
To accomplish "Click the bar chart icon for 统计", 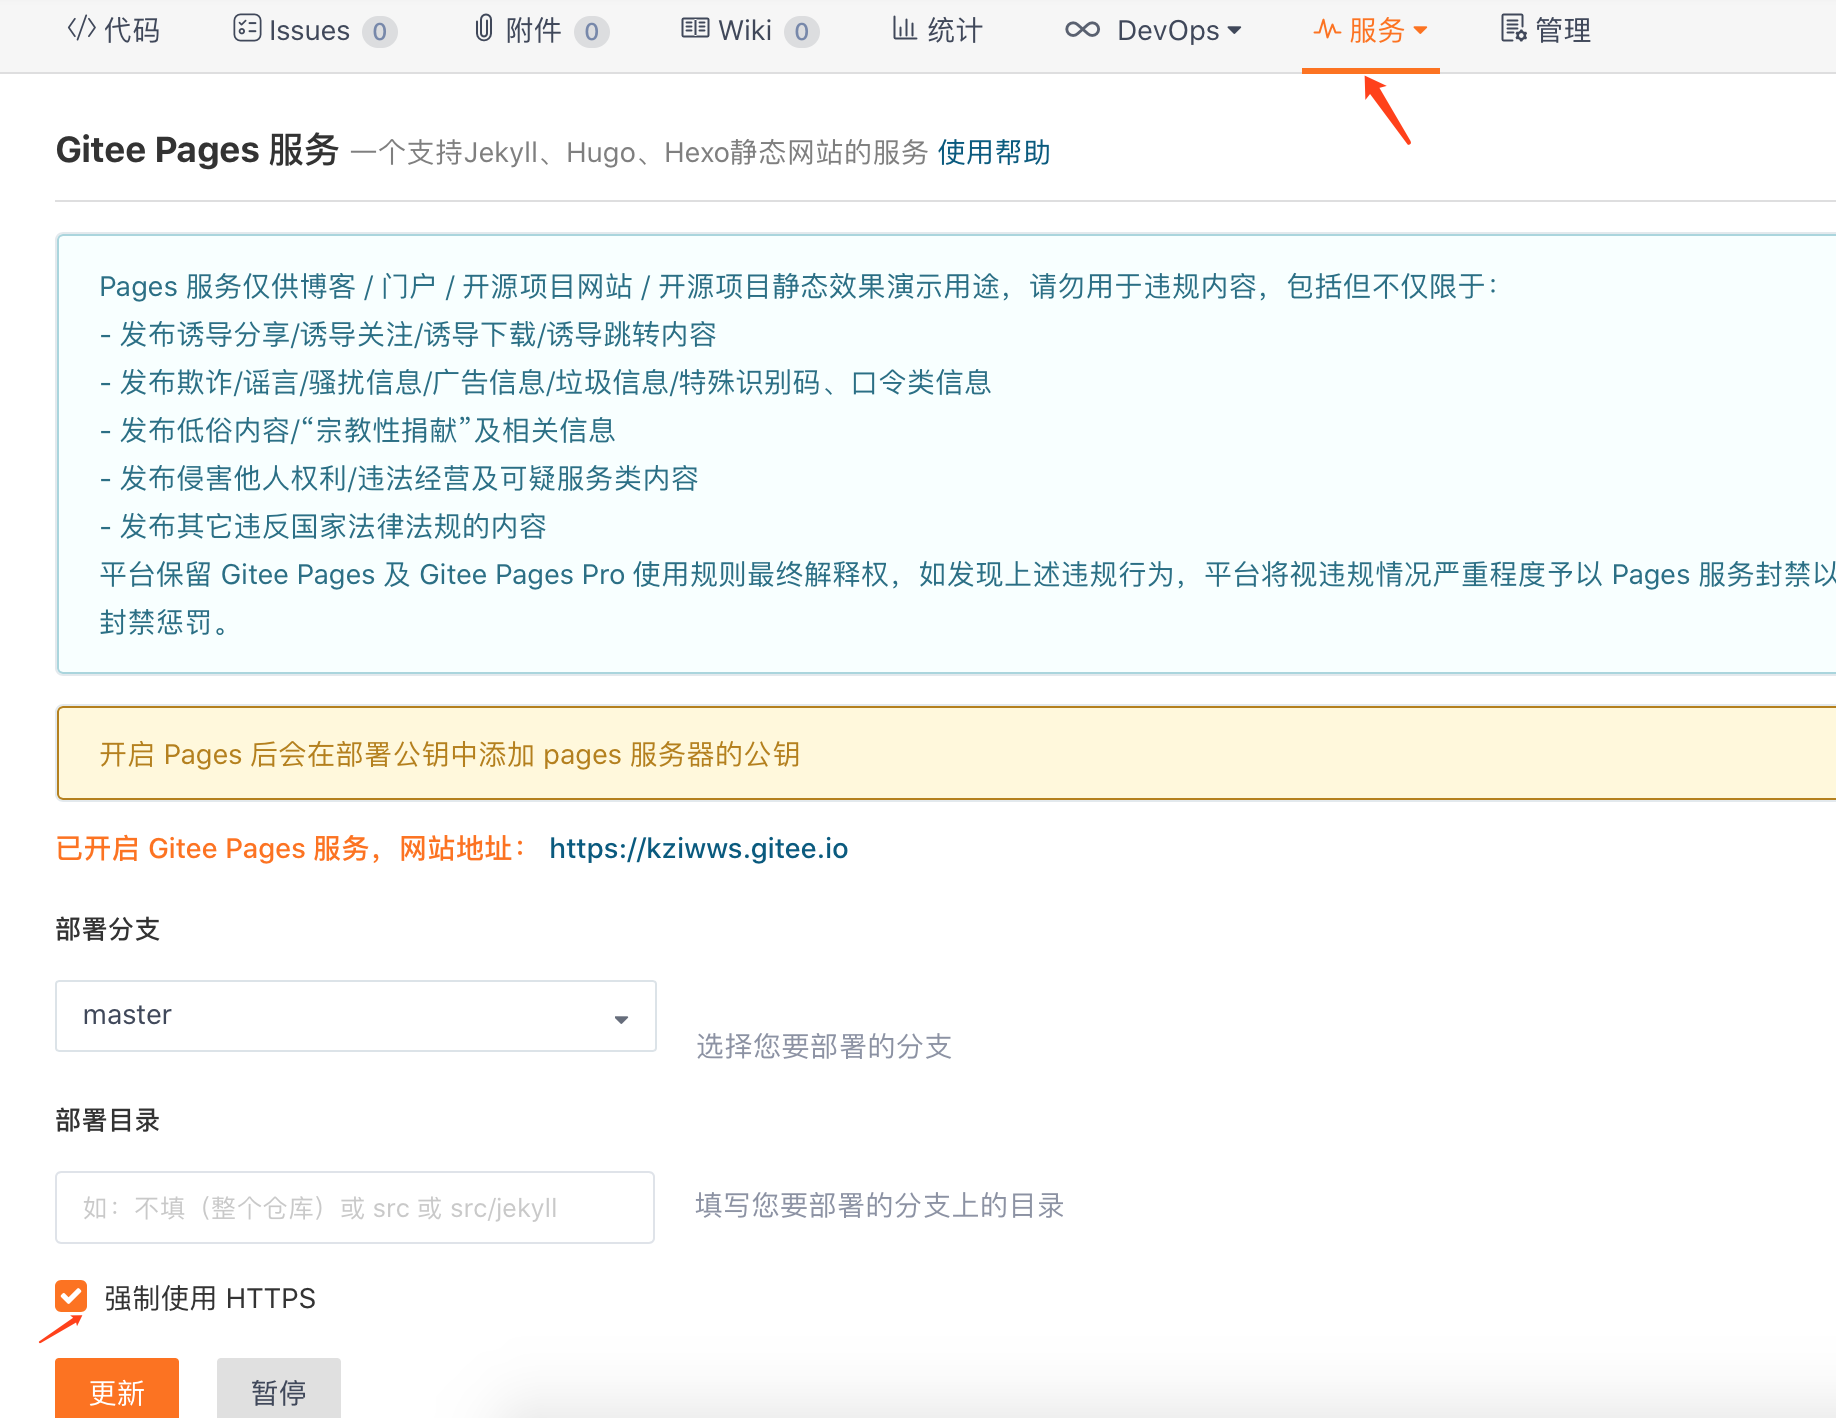I will coord(904,29).
